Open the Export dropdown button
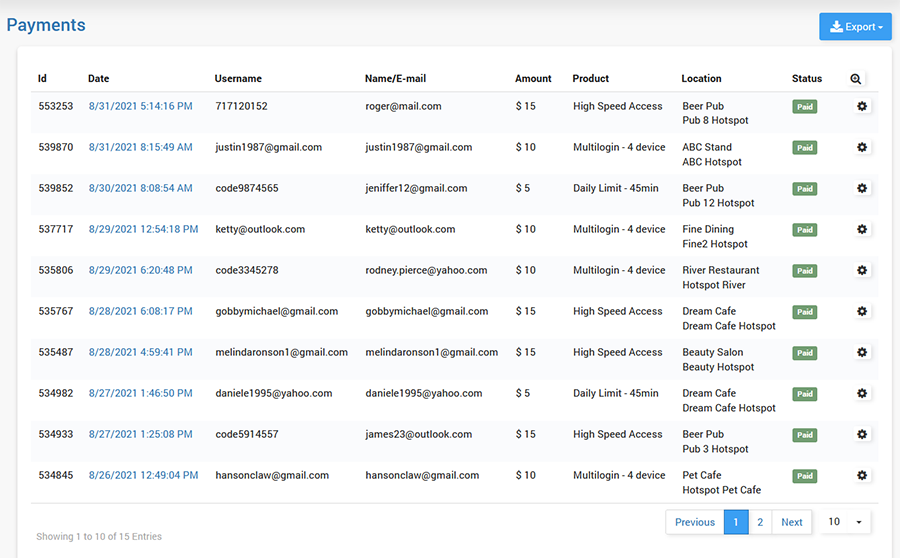The image size is (900, 558). click(854, 27)
